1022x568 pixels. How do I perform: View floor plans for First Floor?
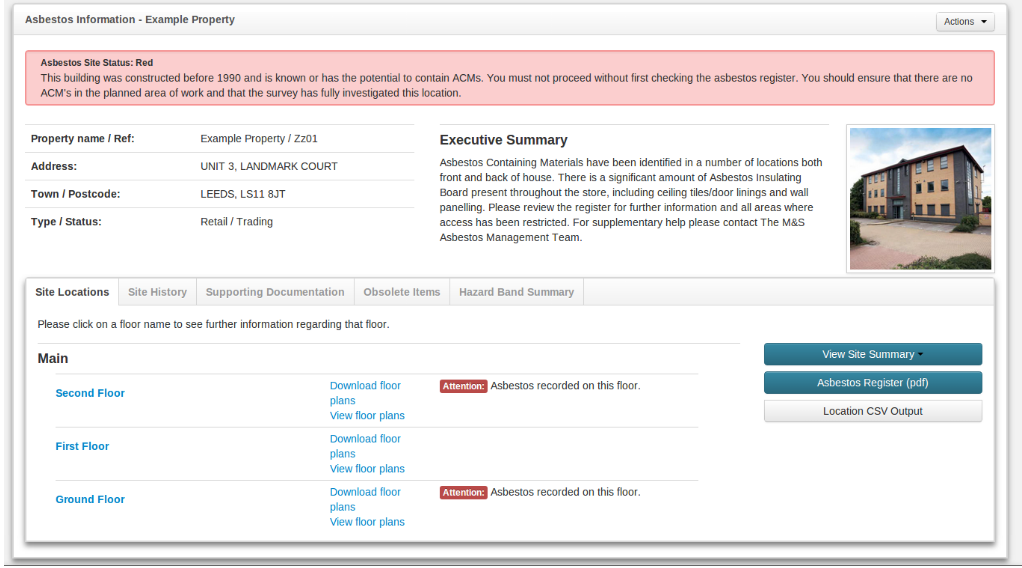(367, 468)
